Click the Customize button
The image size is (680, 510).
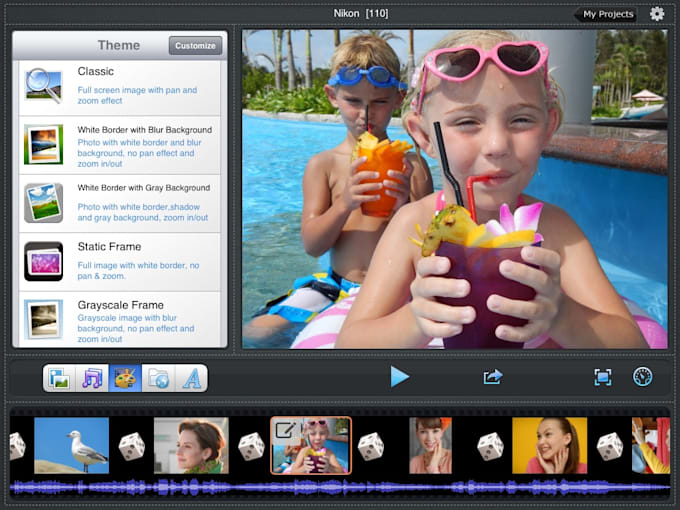[195, 45]
